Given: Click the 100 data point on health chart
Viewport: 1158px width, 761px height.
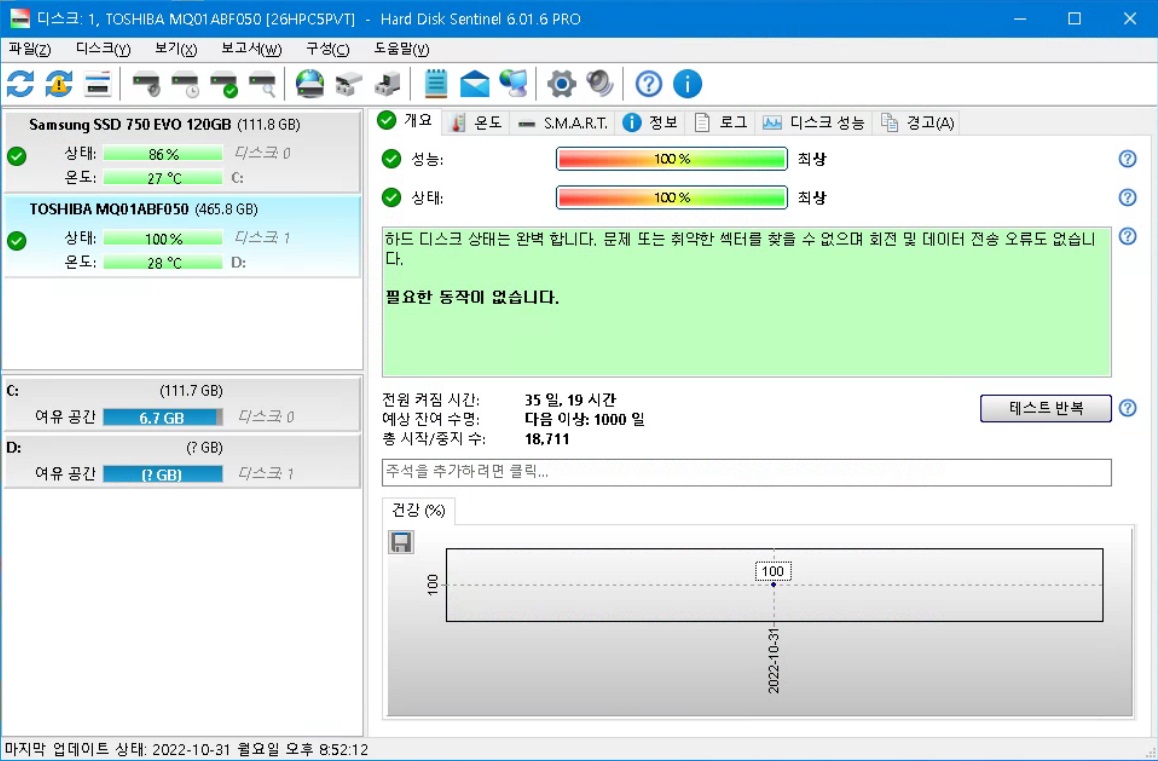Looking at the screenshot, I should click(x=773, y=584).
